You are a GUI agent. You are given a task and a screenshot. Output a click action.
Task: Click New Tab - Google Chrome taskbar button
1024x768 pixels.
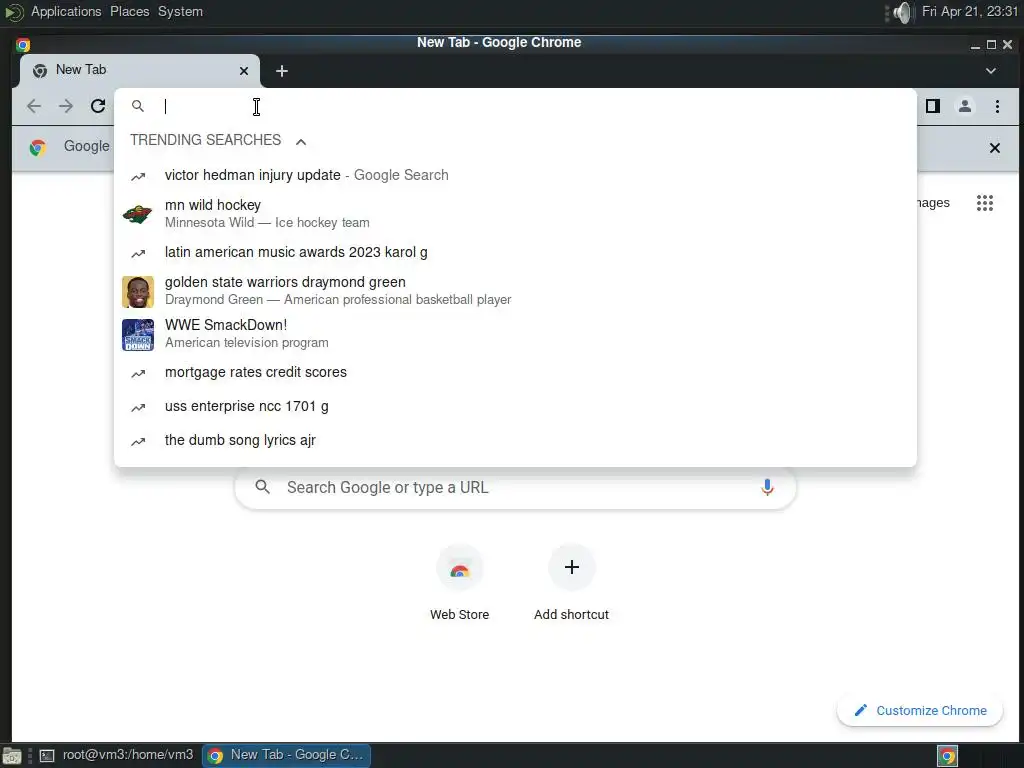tap(286, 755)
